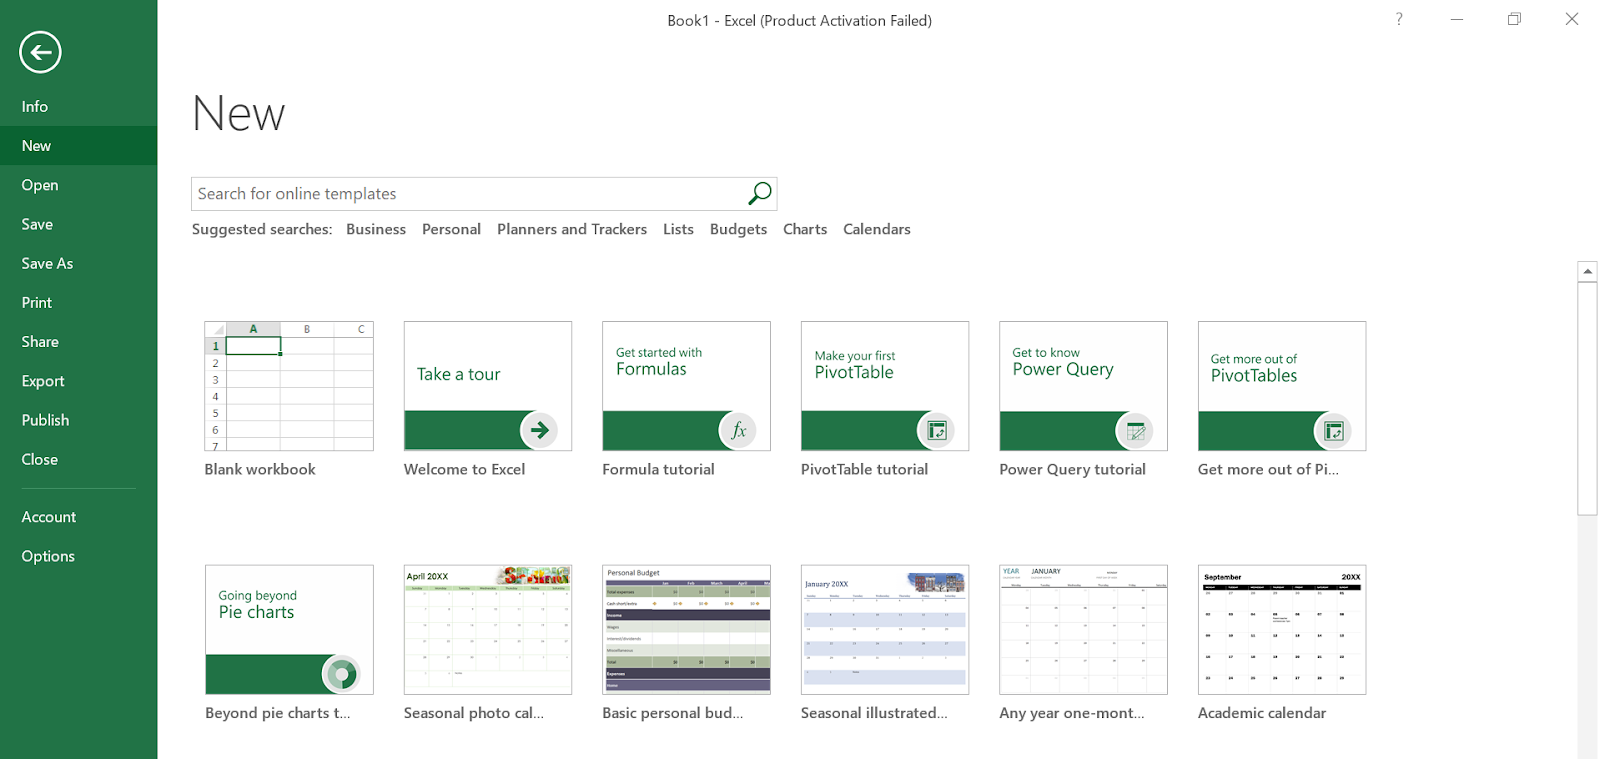Click the vertical scrollbar thumb
The image size is (1600, 759).
click(x=1587, y=398)
